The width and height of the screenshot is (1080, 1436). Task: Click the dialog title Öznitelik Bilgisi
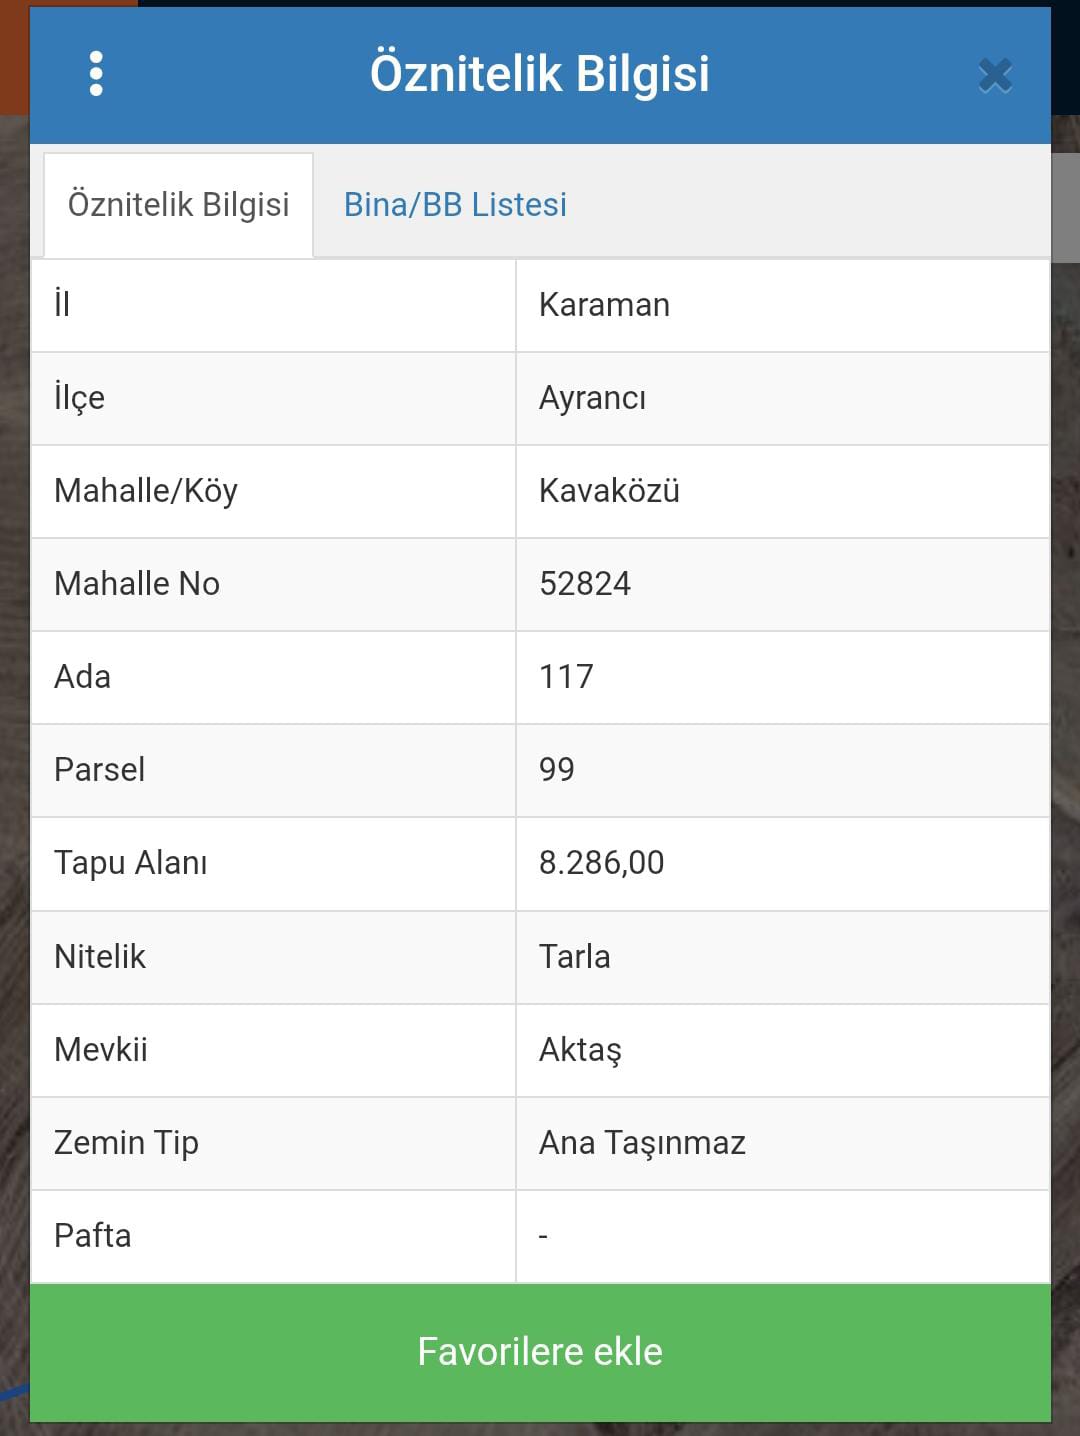[x=540, y=74]
